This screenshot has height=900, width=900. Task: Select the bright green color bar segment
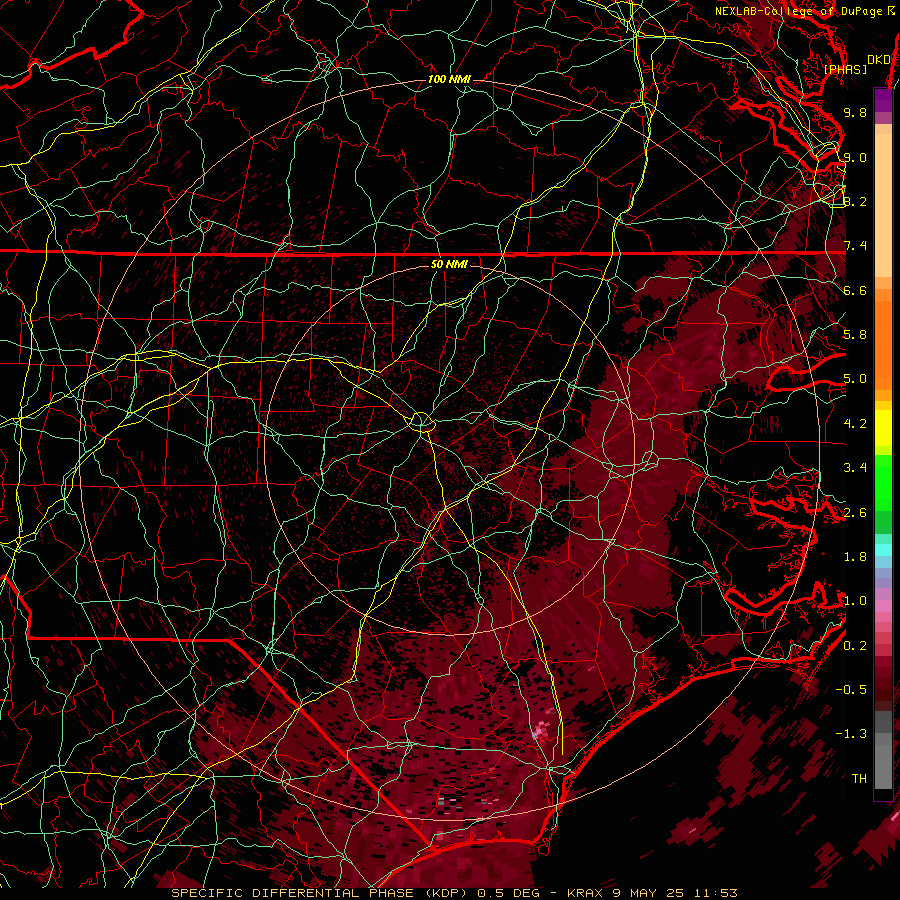coord(883,482)
